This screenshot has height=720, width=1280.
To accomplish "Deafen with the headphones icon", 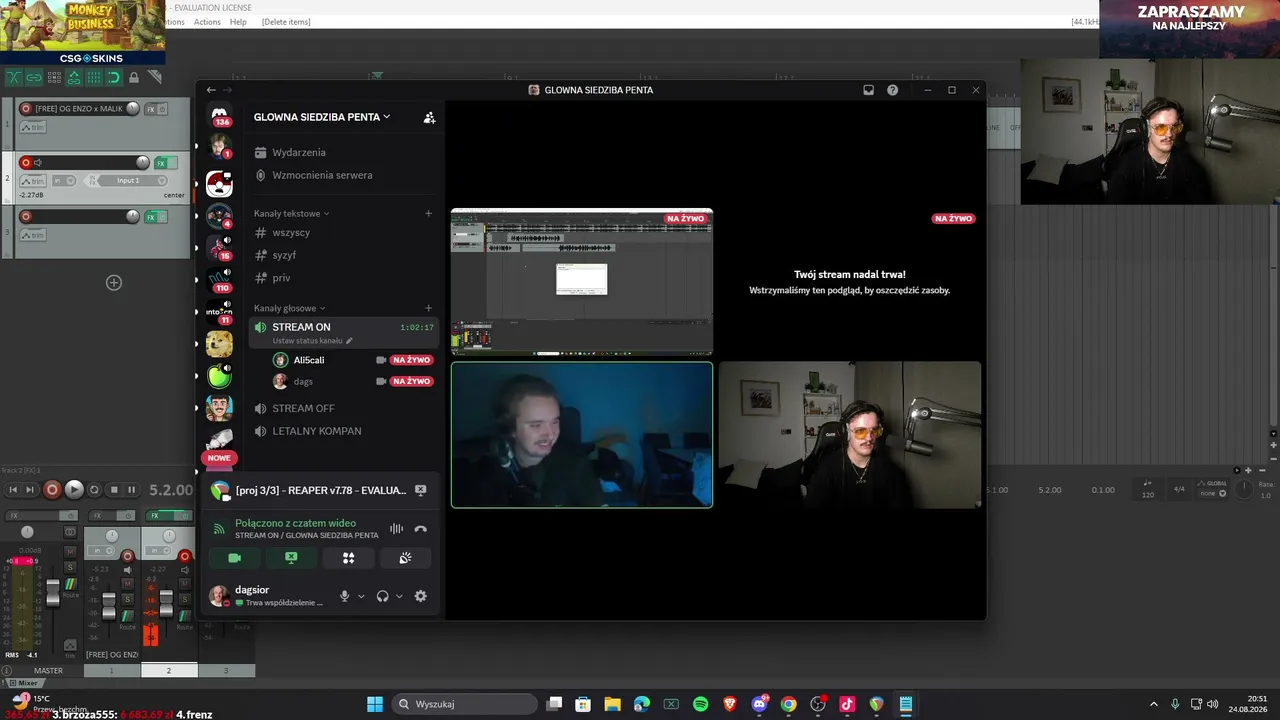I will tap(382, 596).
